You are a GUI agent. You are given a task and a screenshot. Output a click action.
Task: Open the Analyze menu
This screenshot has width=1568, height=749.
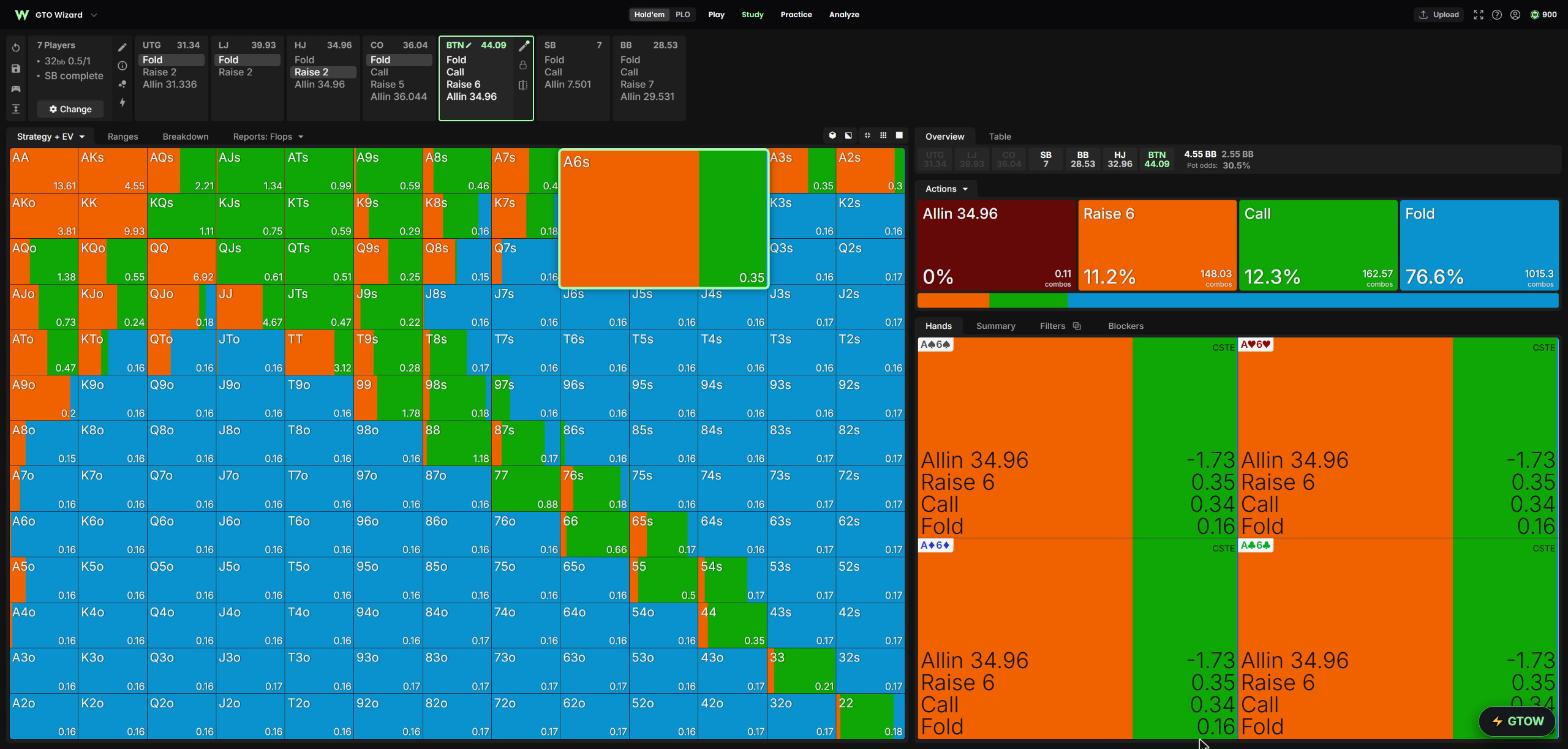pyautogui.click(x=844, y=15)
